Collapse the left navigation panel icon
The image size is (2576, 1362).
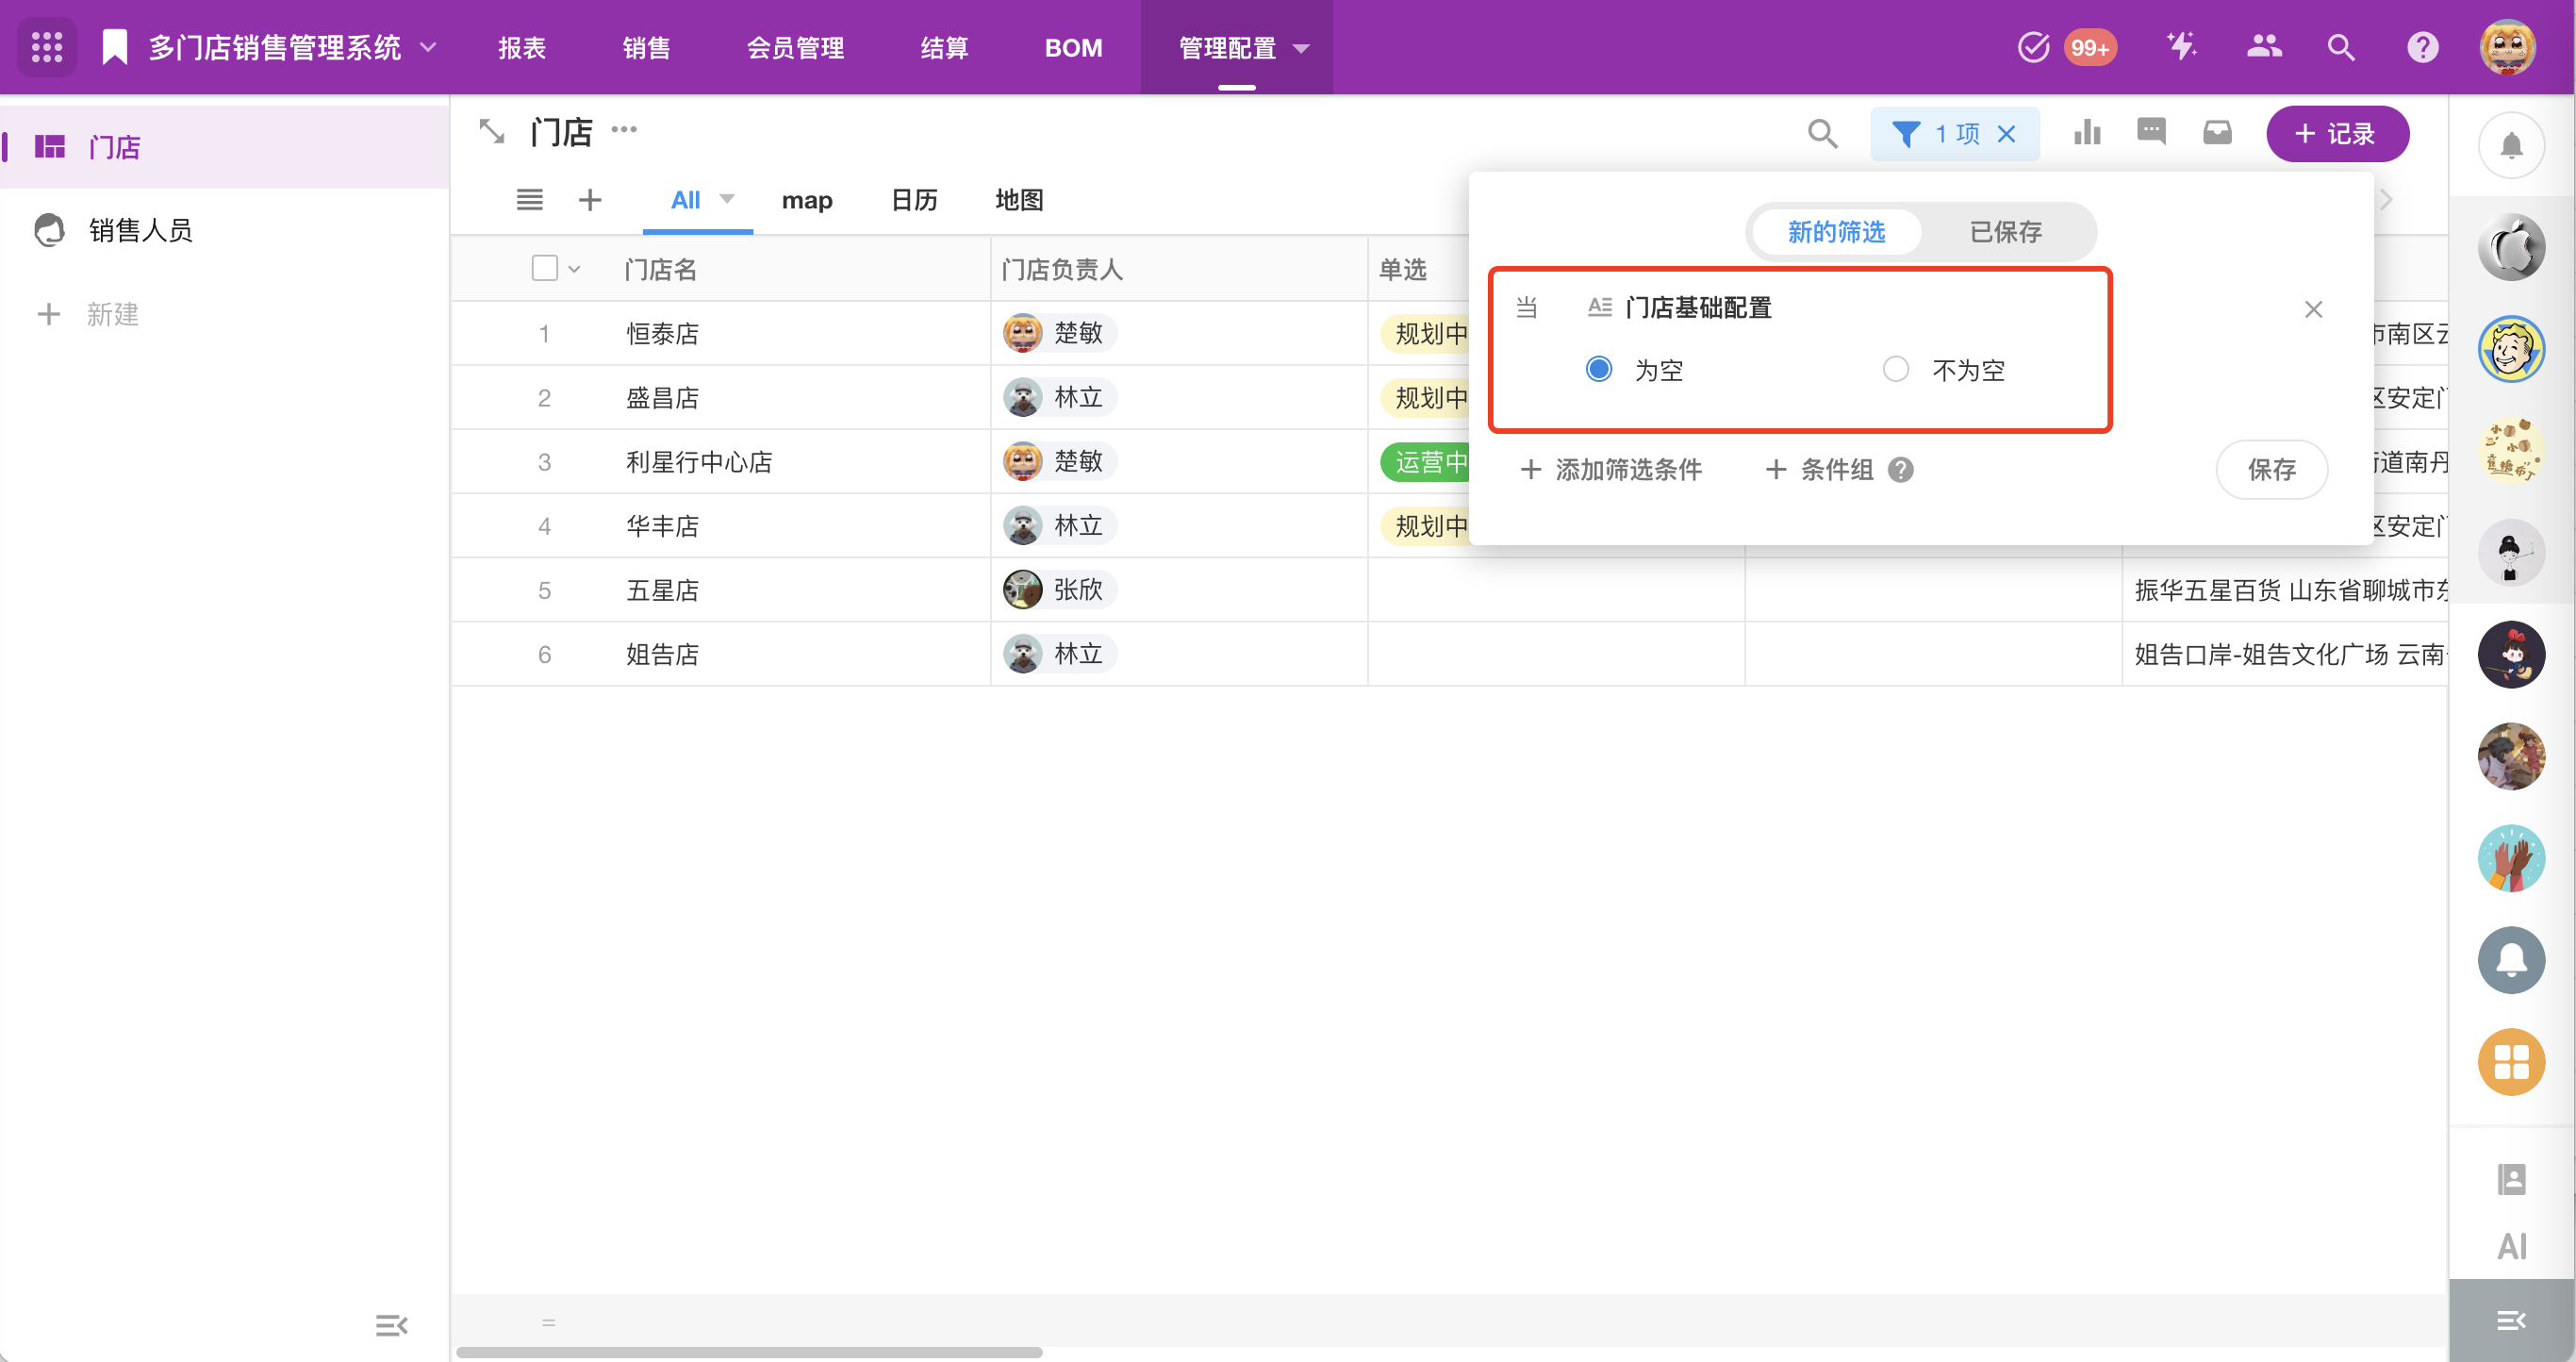coord(391,1325)
